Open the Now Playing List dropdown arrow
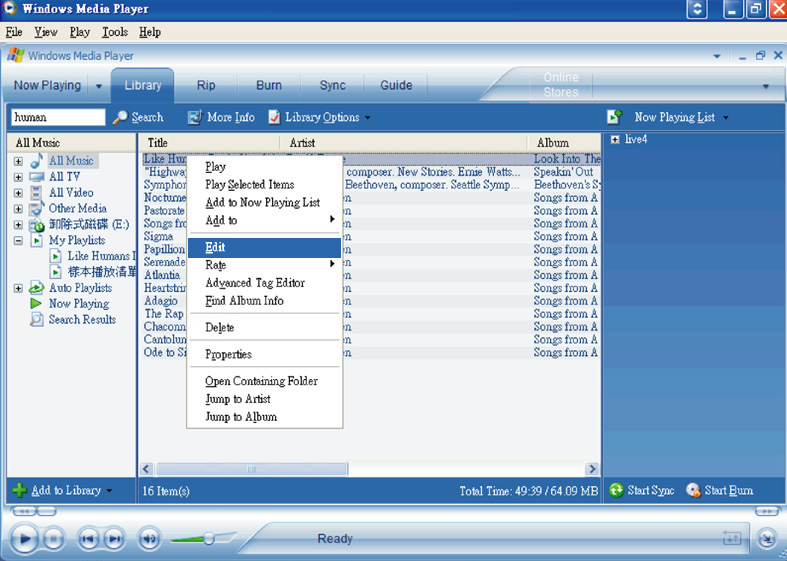787x561 pixels. (726, 118)
